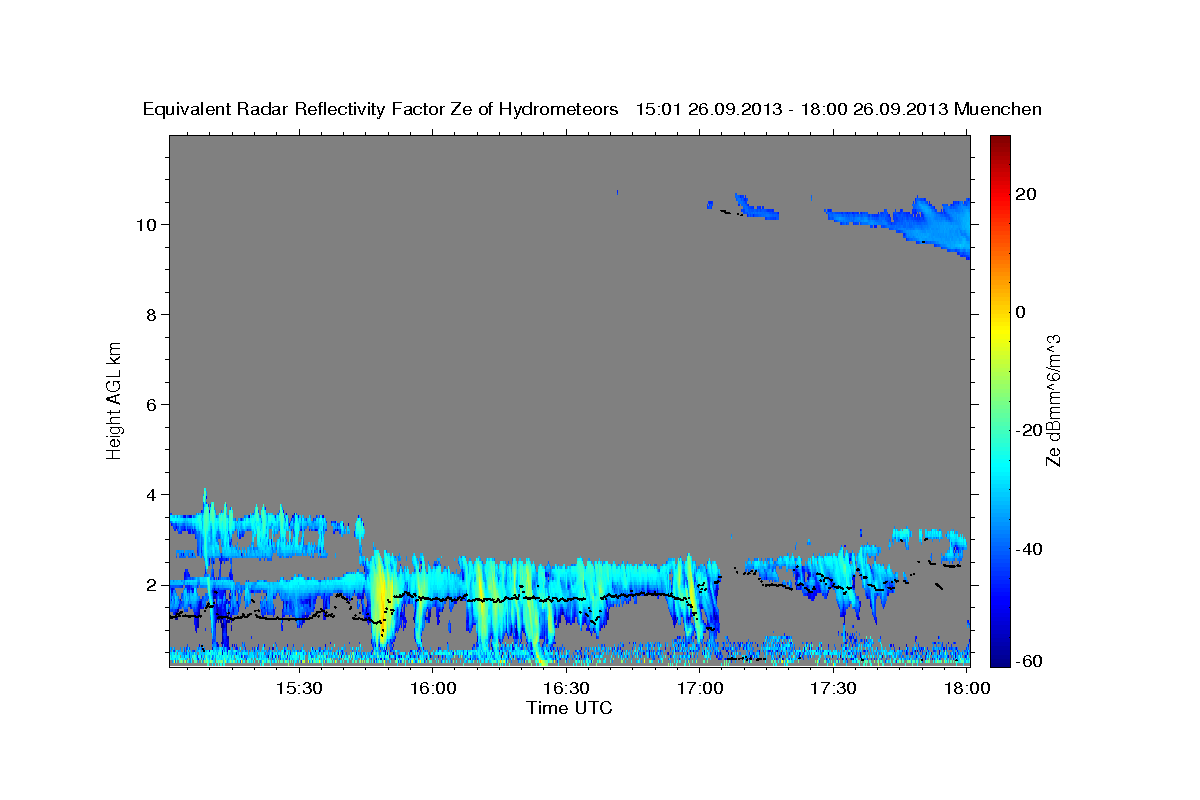Click the '16:30' time tick label
1200x800 pixels.
coord(566,688)
